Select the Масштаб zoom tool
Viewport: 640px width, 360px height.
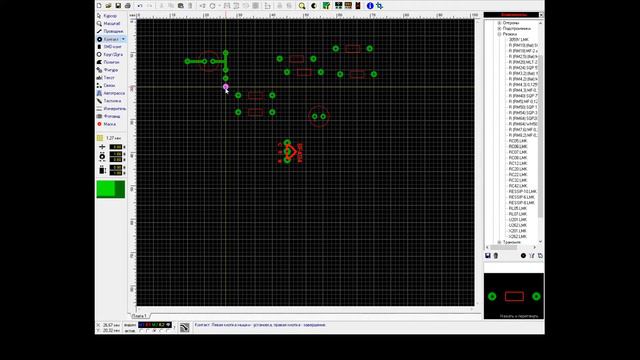[x=111, y=23]
